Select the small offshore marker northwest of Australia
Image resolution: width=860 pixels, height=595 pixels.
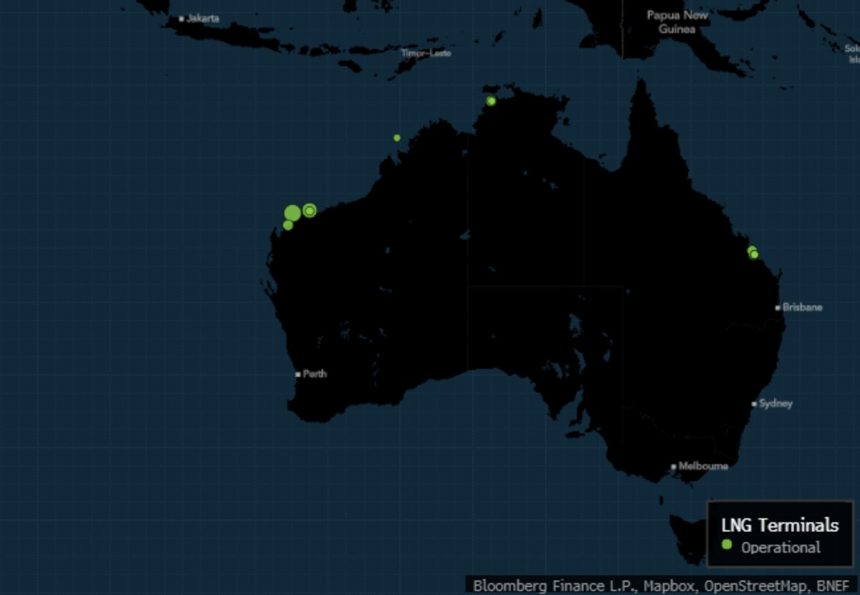point(397,138)
